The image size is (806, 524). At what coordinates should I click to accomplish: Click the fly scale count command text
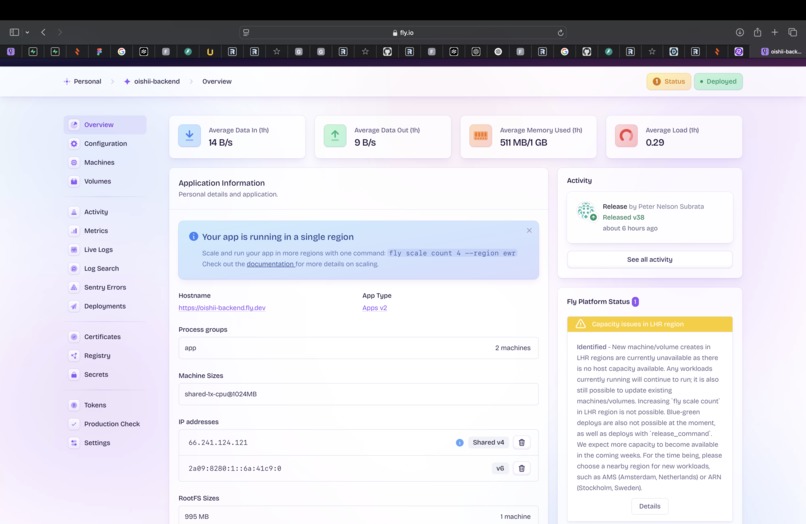[452, 253]
